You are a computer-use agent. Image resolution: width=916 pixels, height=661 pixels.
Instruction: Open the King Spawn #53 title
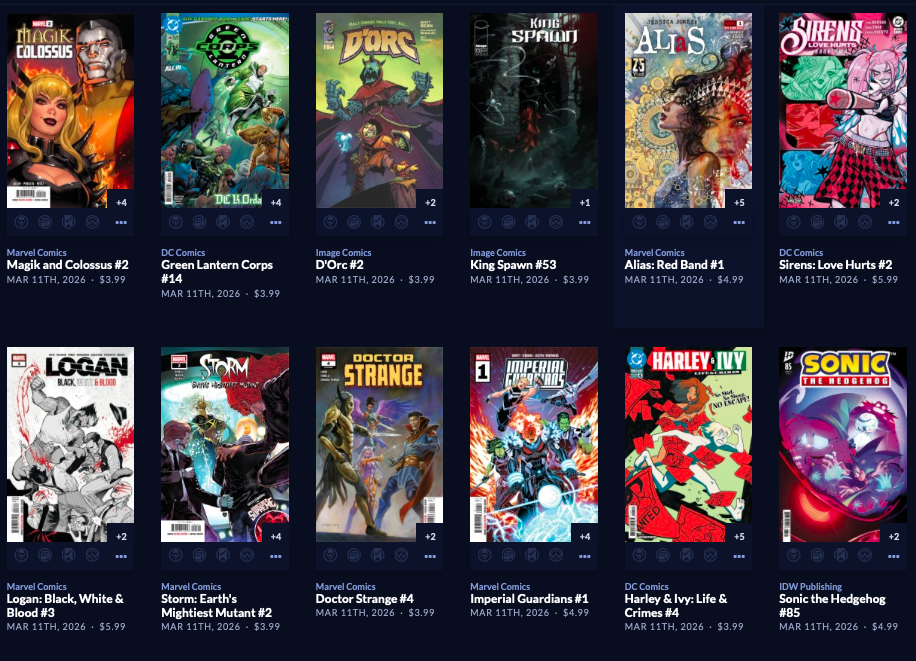(513, 265)
